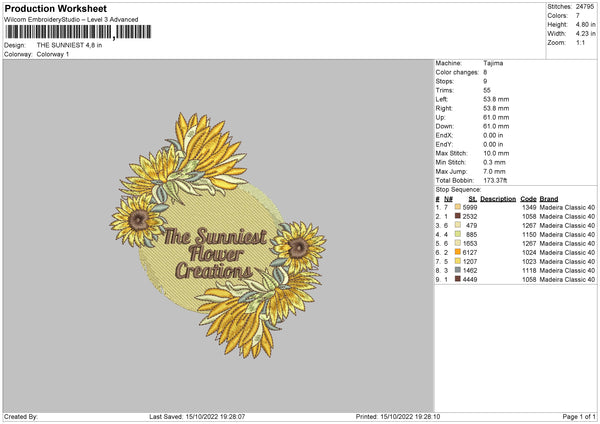Click the cream swatch beside 479 stitches
The width and height of the screenshot is (600, 424).
coord(458,225)
